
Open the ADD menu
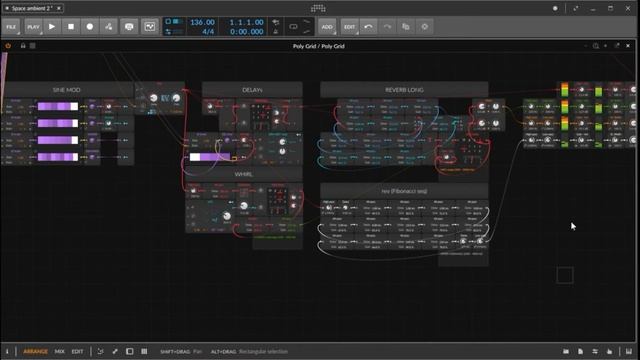point(327,27)
